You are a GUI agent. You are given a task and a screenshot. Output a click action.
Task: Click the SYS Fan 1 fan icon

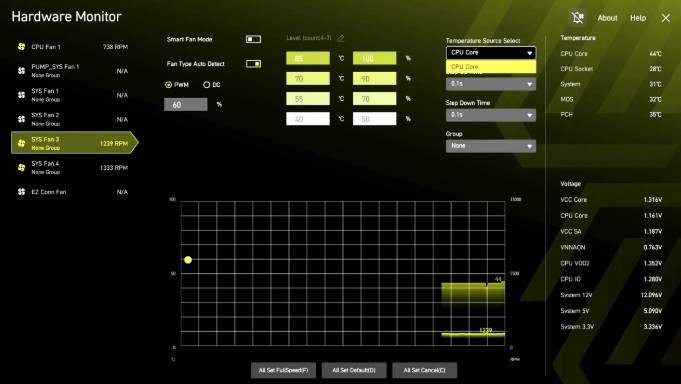tap(21, 95)
